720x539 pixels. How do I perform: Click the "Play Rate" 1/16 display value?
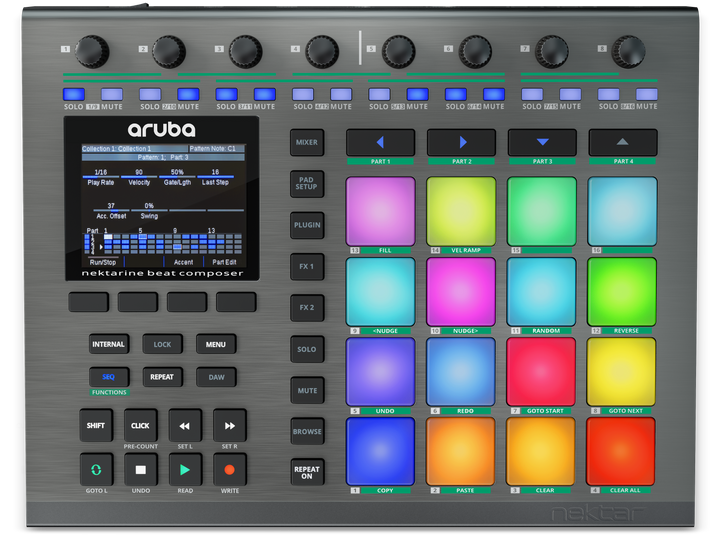coord(101,172)
